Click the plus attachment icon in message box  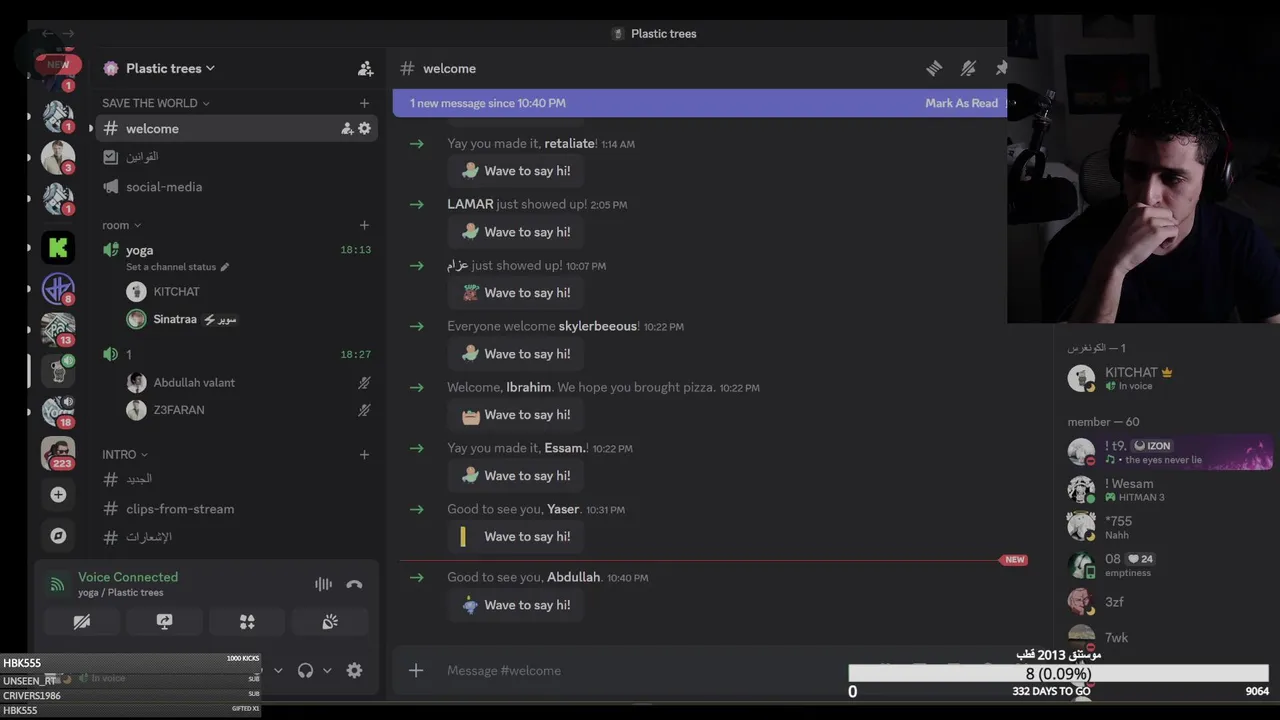[416, 670]
